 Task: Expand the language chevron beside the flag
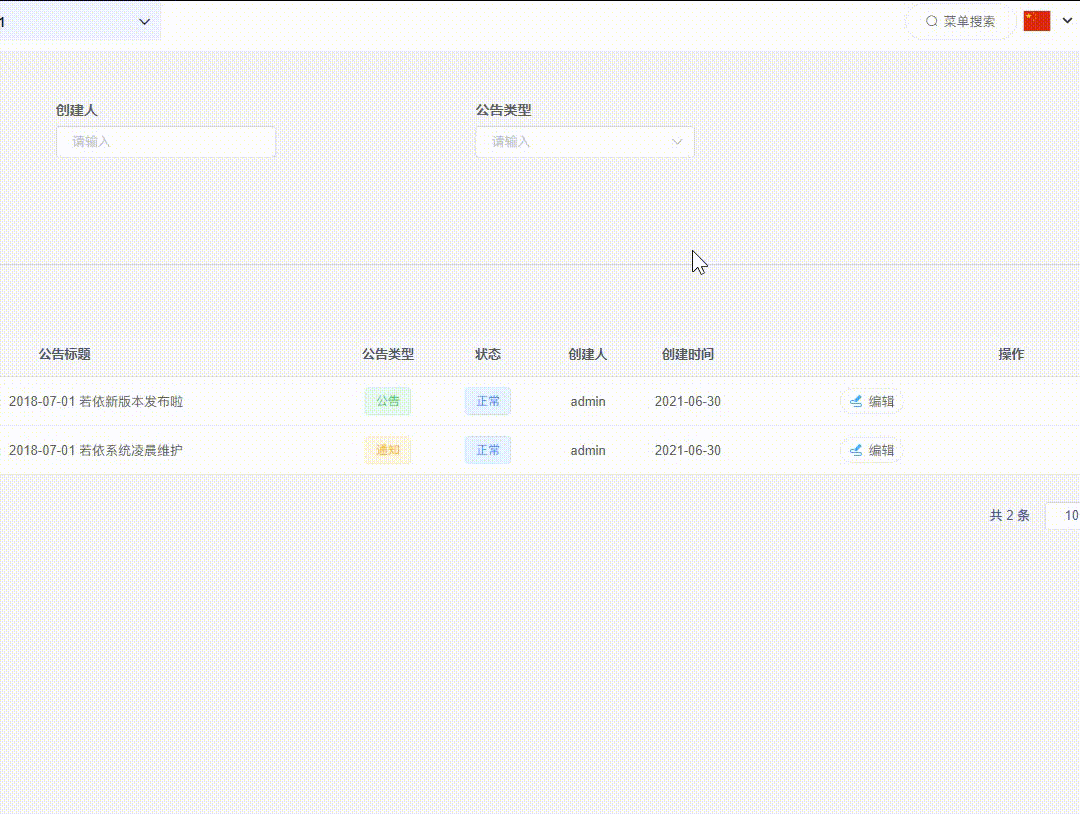tap(1067, 21)
